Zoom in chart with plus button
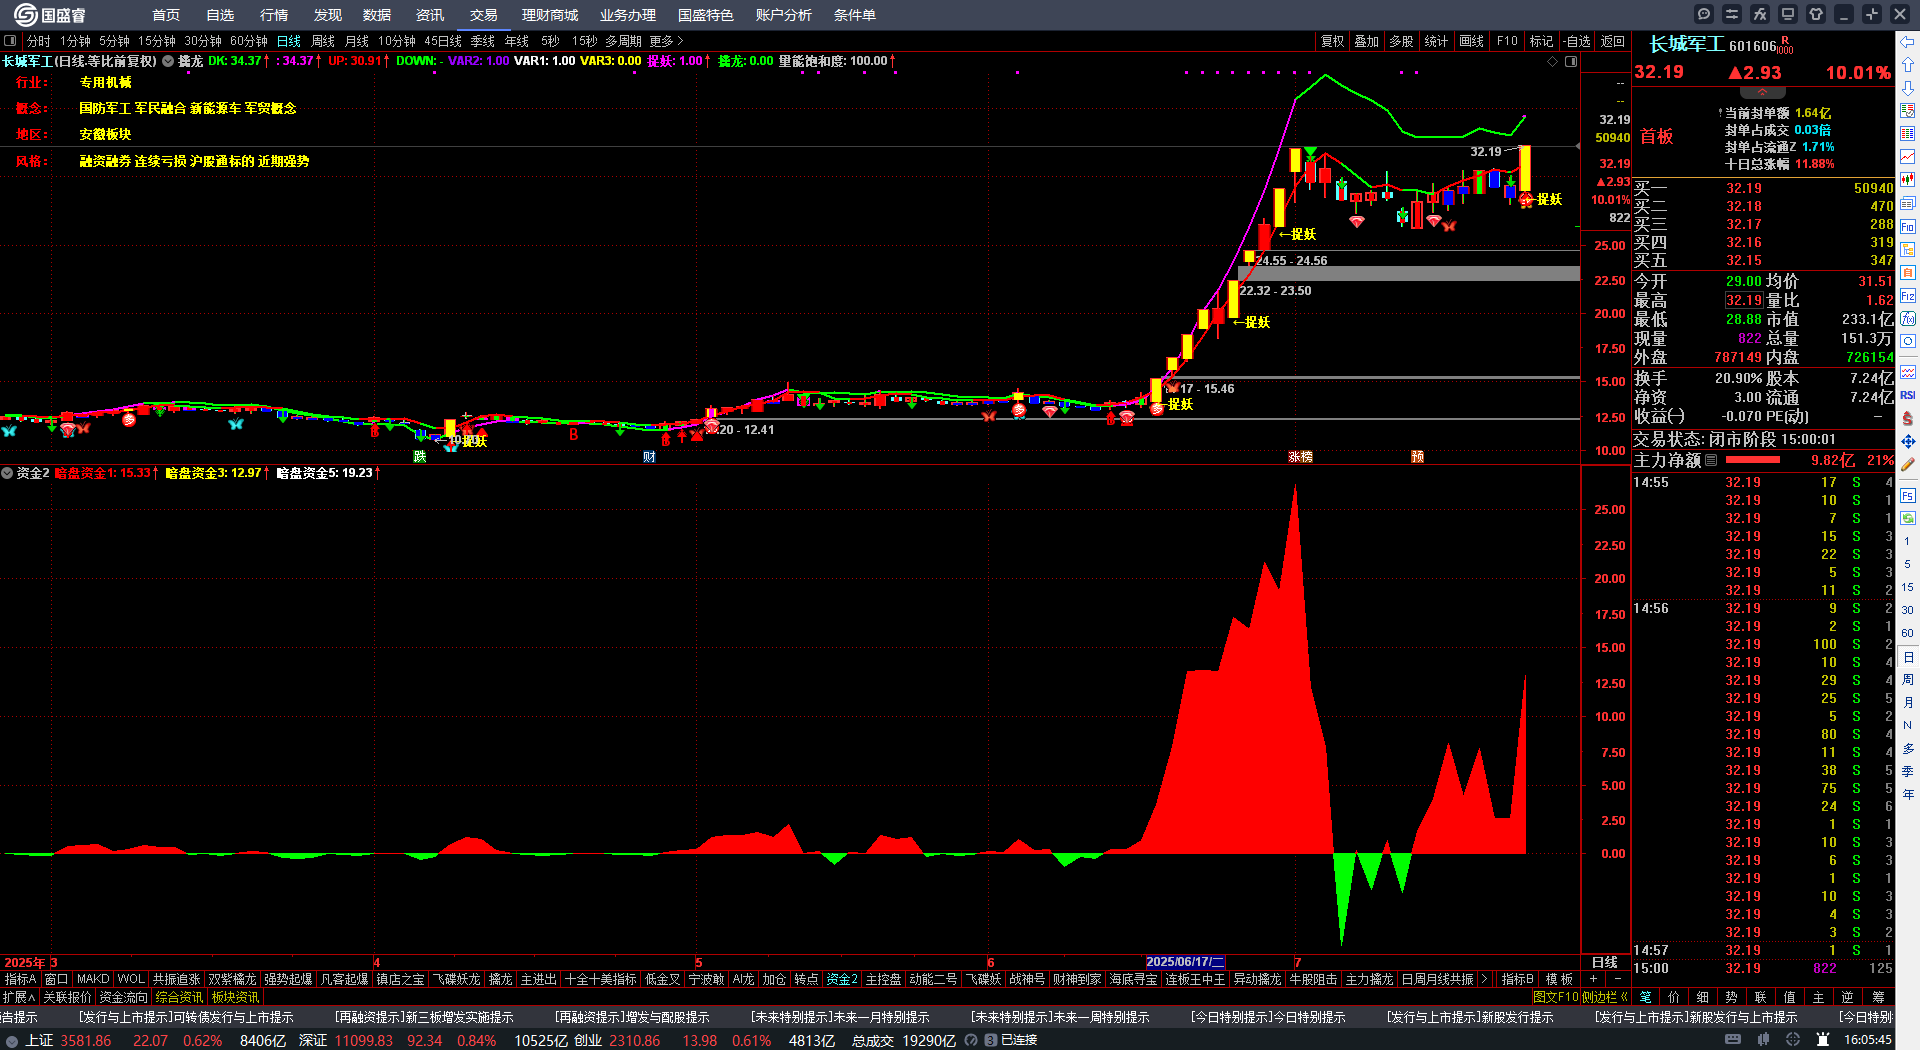Viewport: 1920px width, 1050px height. click(1594, 979)
